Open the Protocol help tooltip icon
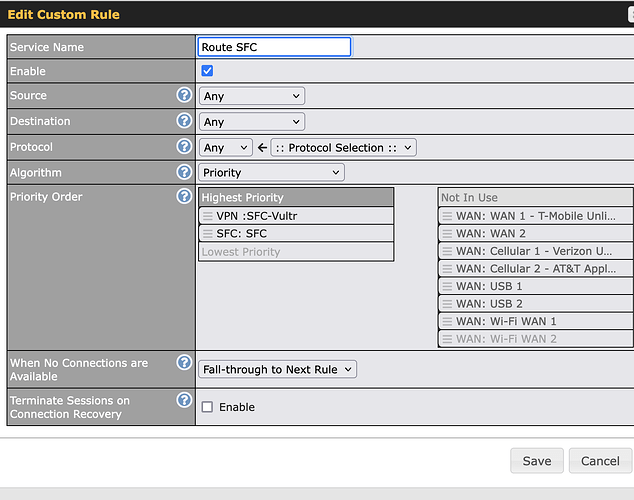The image size is (634, 500). tap(184, 147)
